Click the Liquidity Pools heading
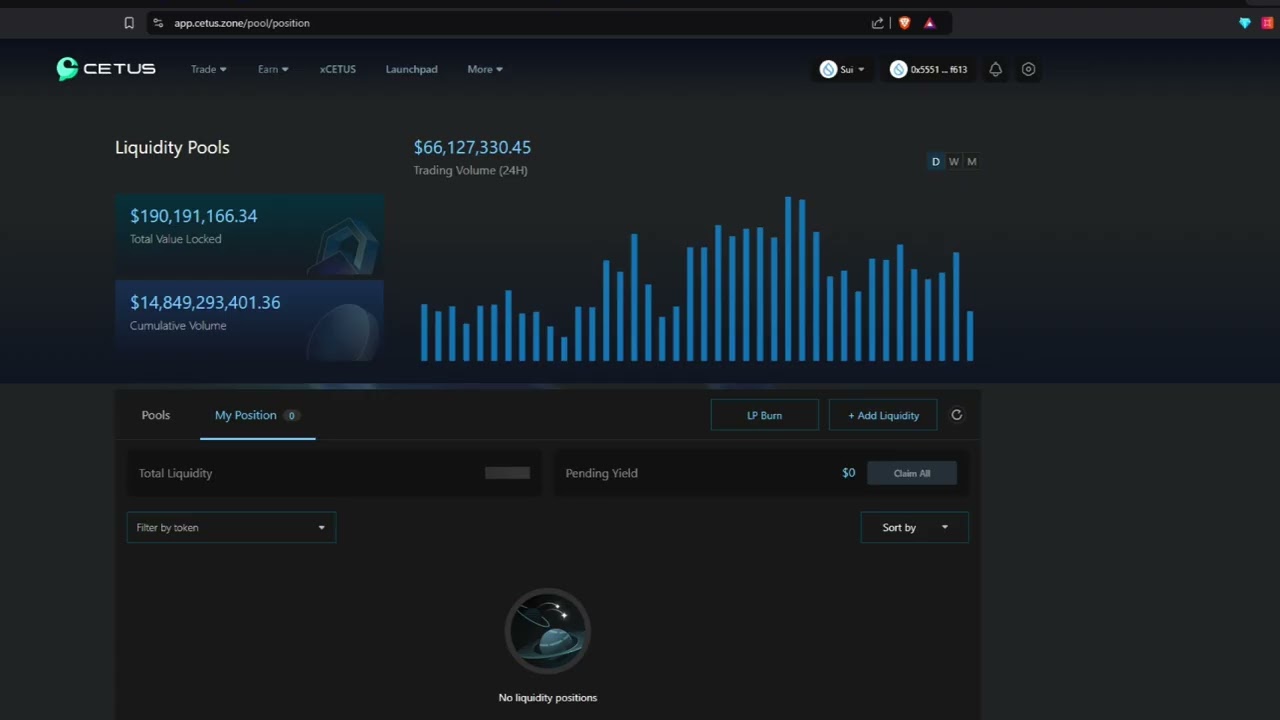Screen dimensions: 1280x720 pos(172,147)
